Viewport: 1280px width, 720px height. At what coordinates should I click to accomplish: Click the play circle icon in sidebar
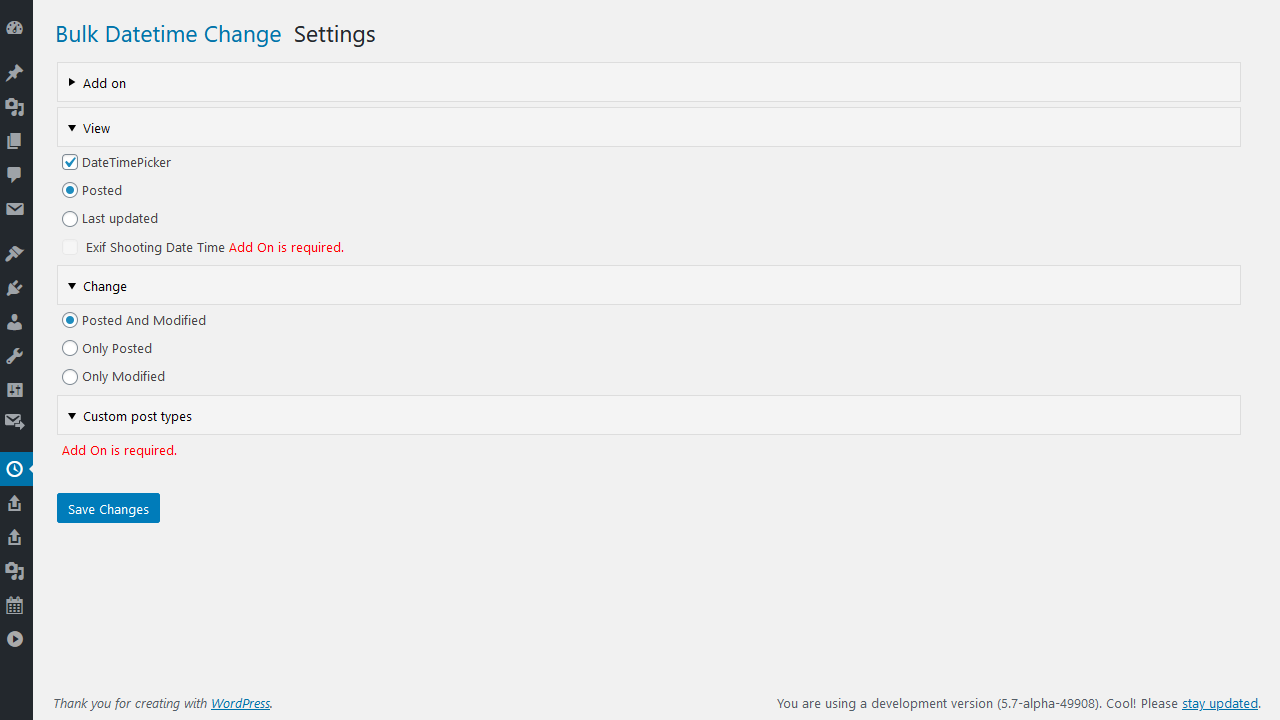pos(15,639)
